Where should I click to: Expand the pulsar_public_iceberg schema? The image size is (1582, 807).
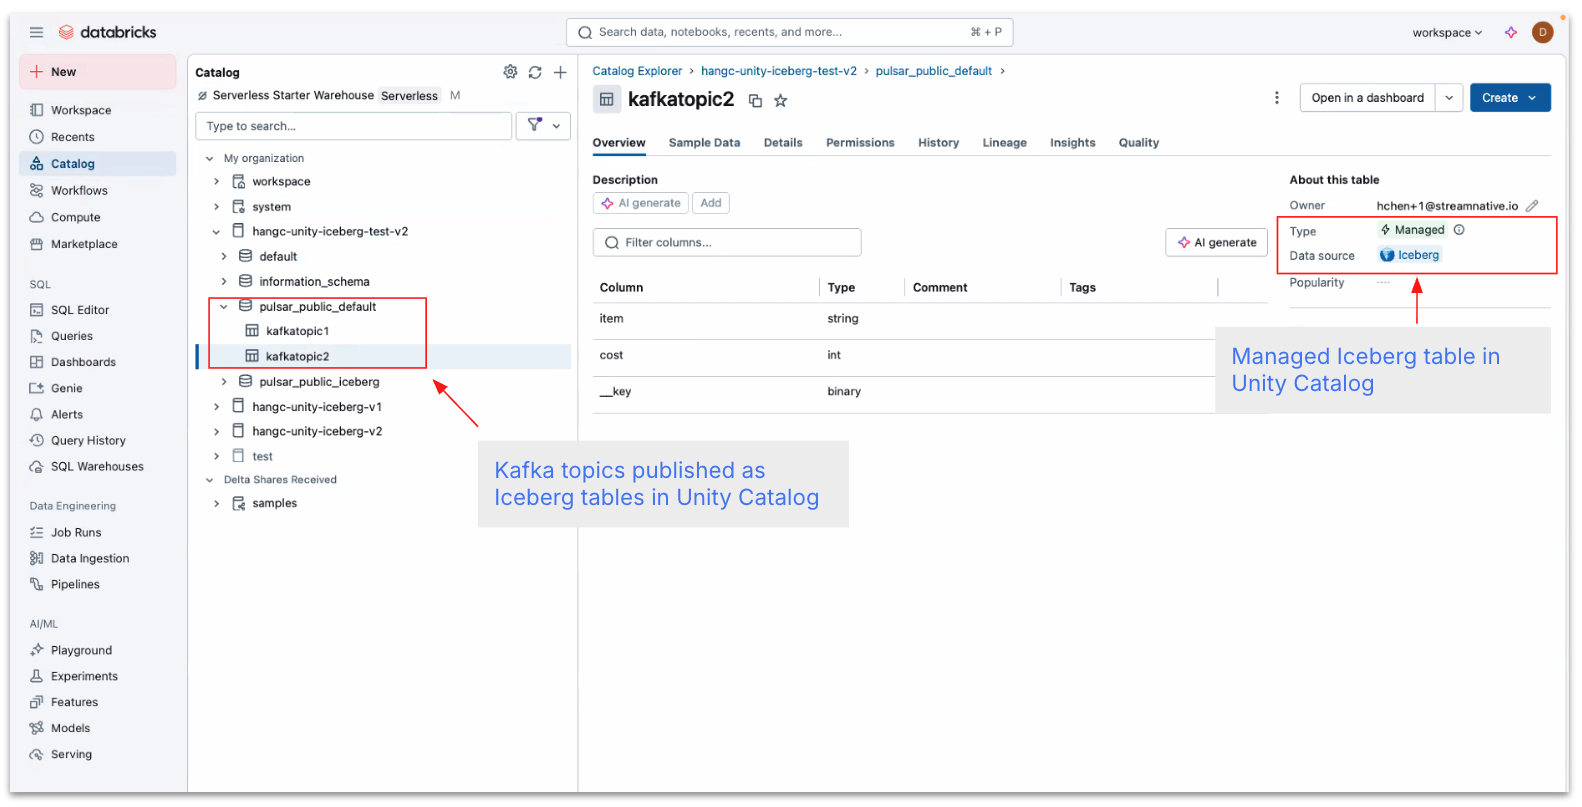coord(224,382)
